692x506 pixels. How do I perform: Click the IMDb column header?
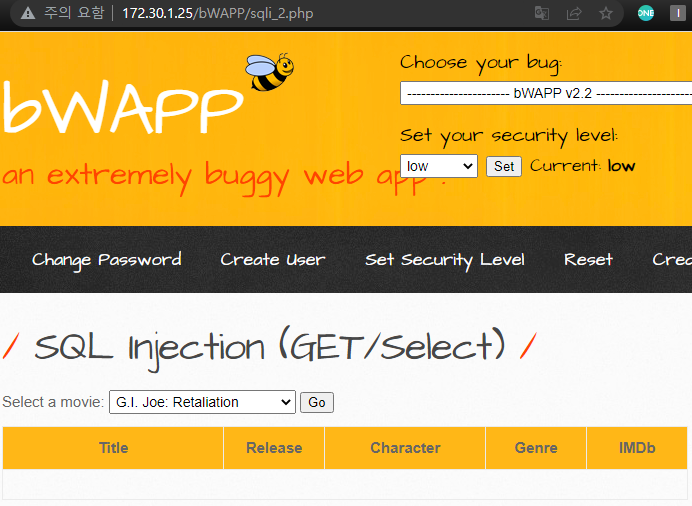[637, 448]
